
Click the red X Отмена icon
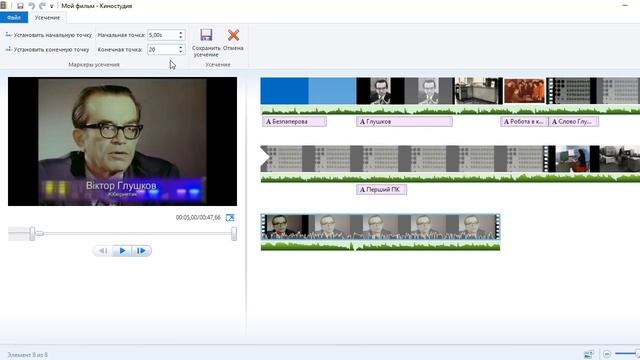click(233, 35)
